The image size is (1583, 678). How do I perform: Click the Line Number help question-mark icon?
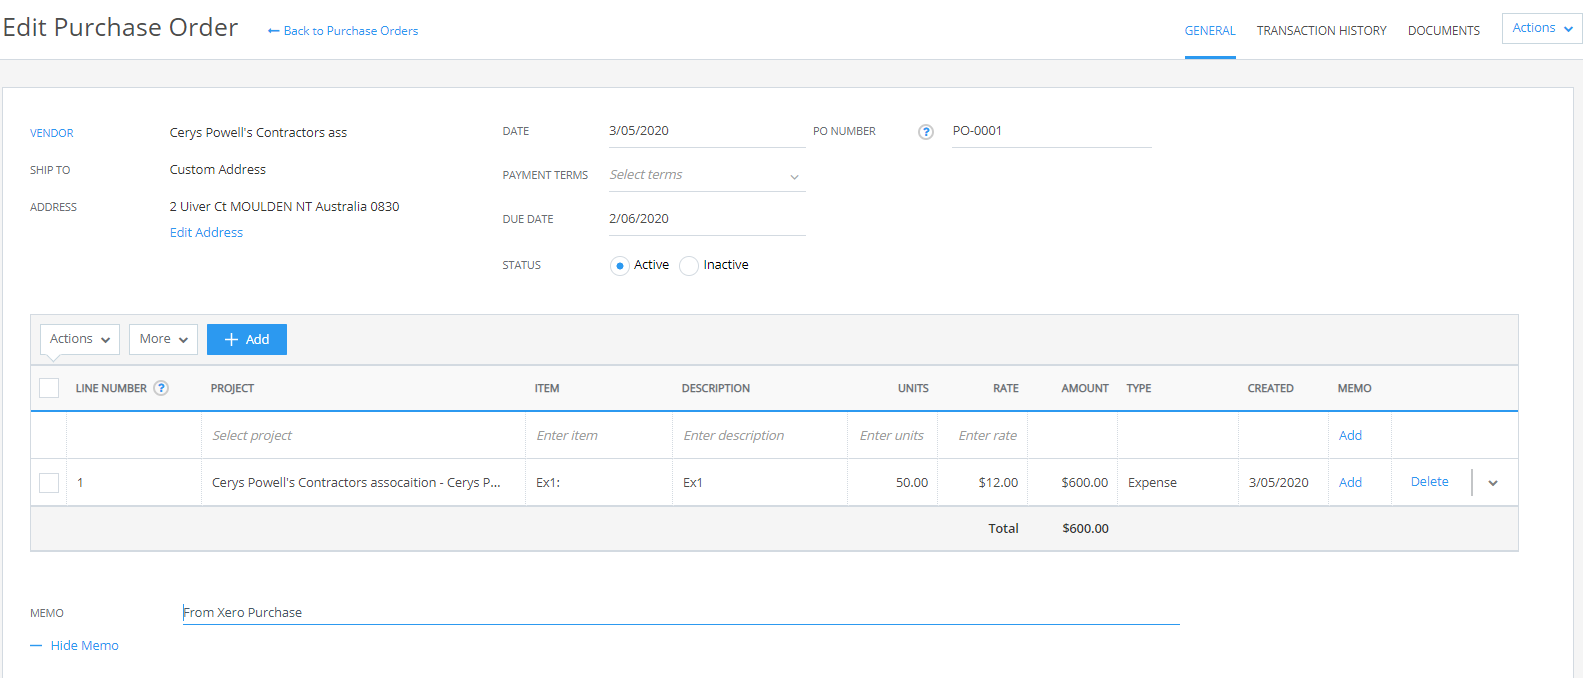(161, 388)
